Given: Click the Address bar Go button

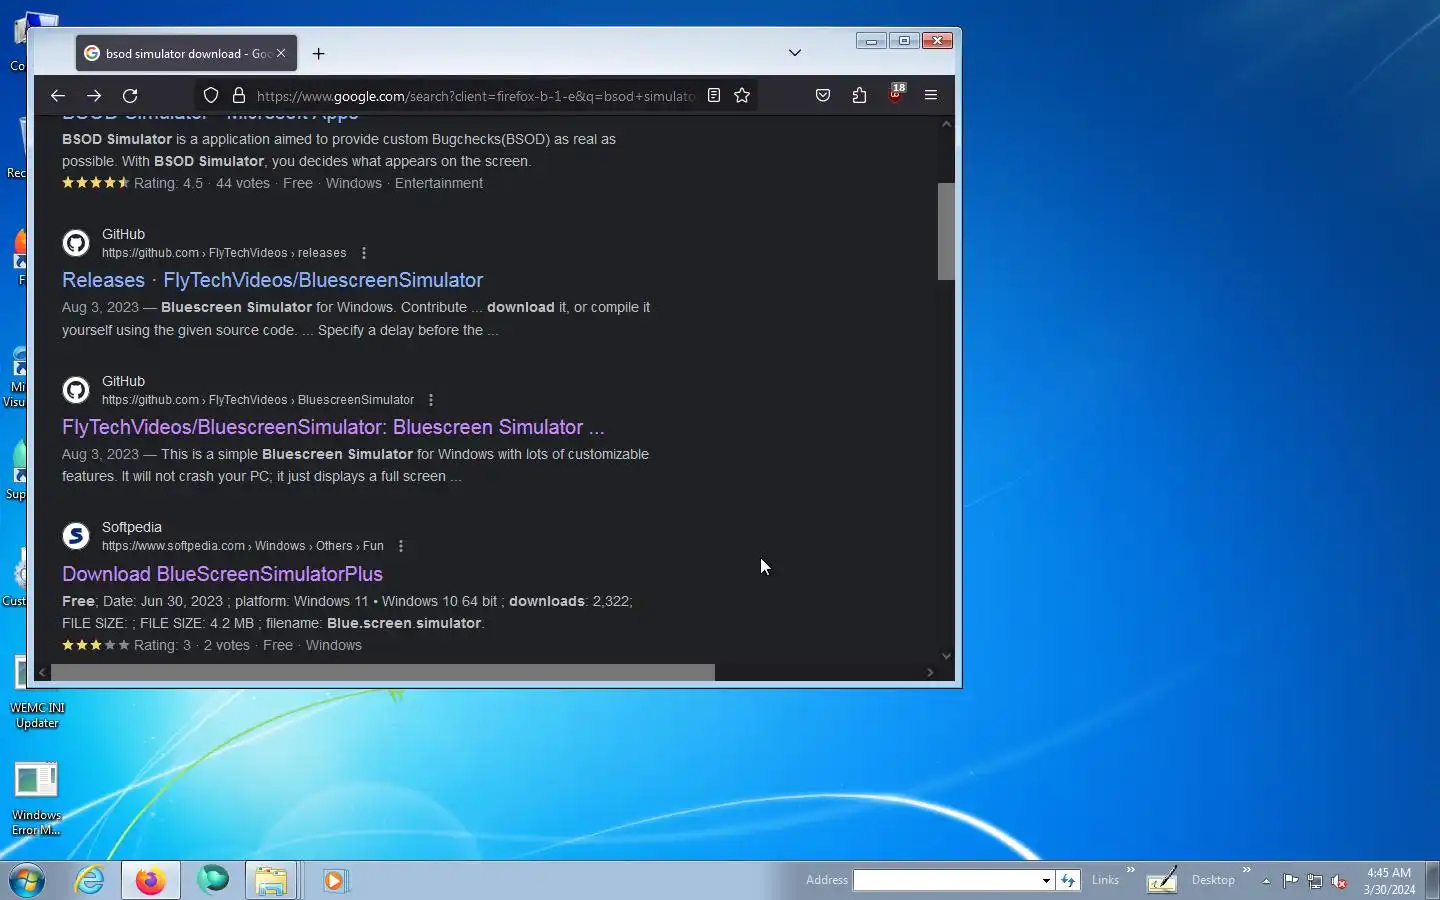Looking at the screenshot, I should tap(1068, 880).
